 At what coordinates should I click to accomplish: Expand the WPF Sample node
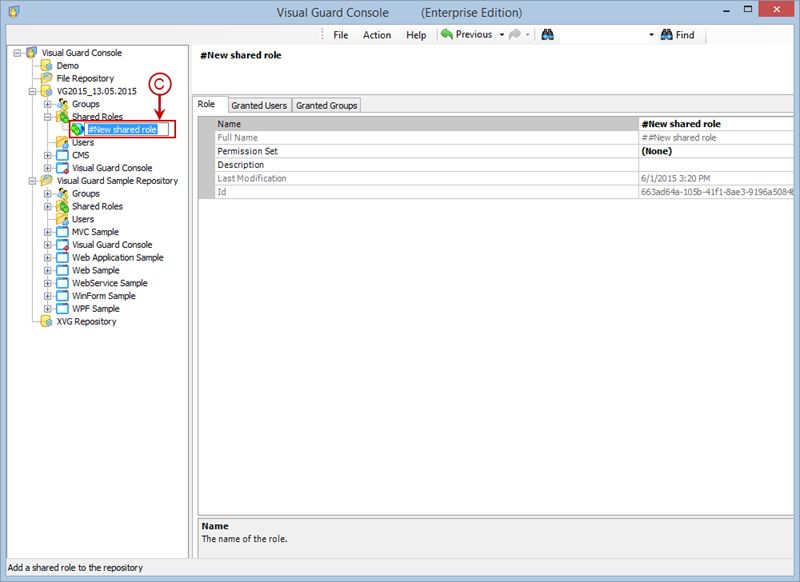47,309
